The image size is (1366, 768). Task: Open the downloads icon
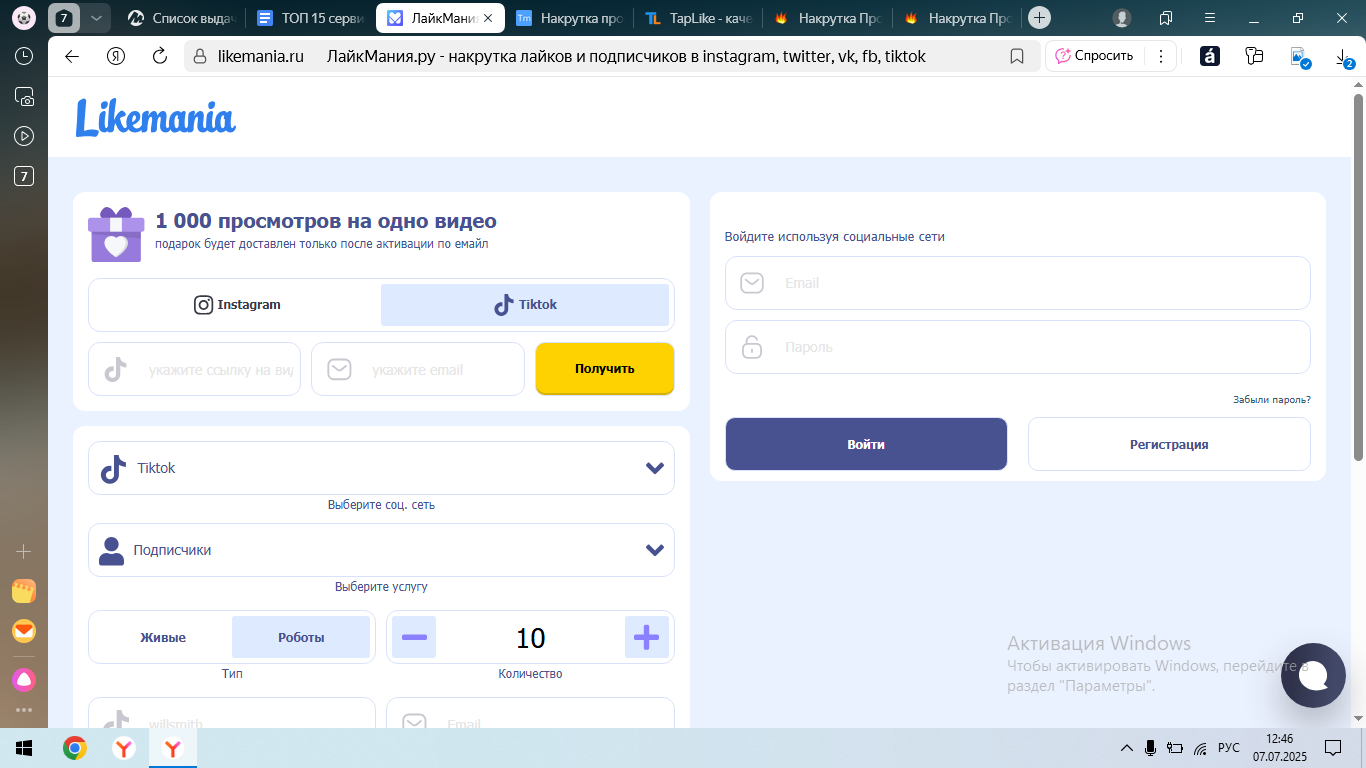[1344, 57]
